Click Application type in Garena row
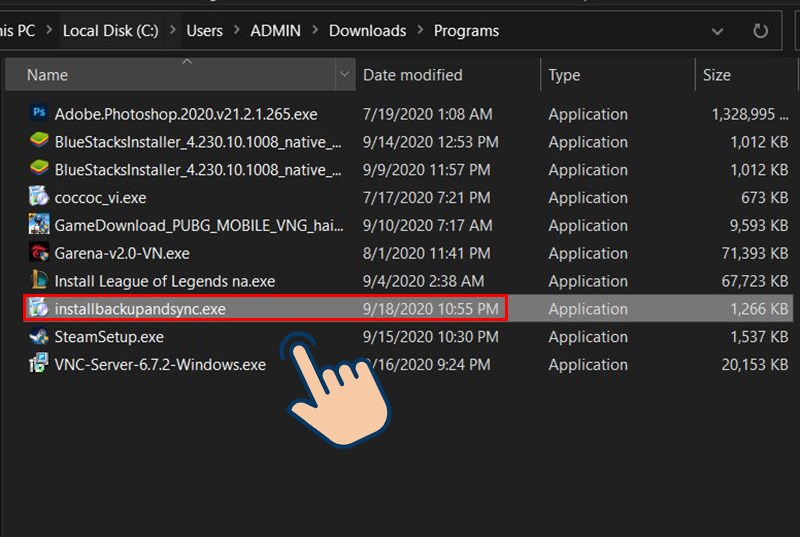 588,253
